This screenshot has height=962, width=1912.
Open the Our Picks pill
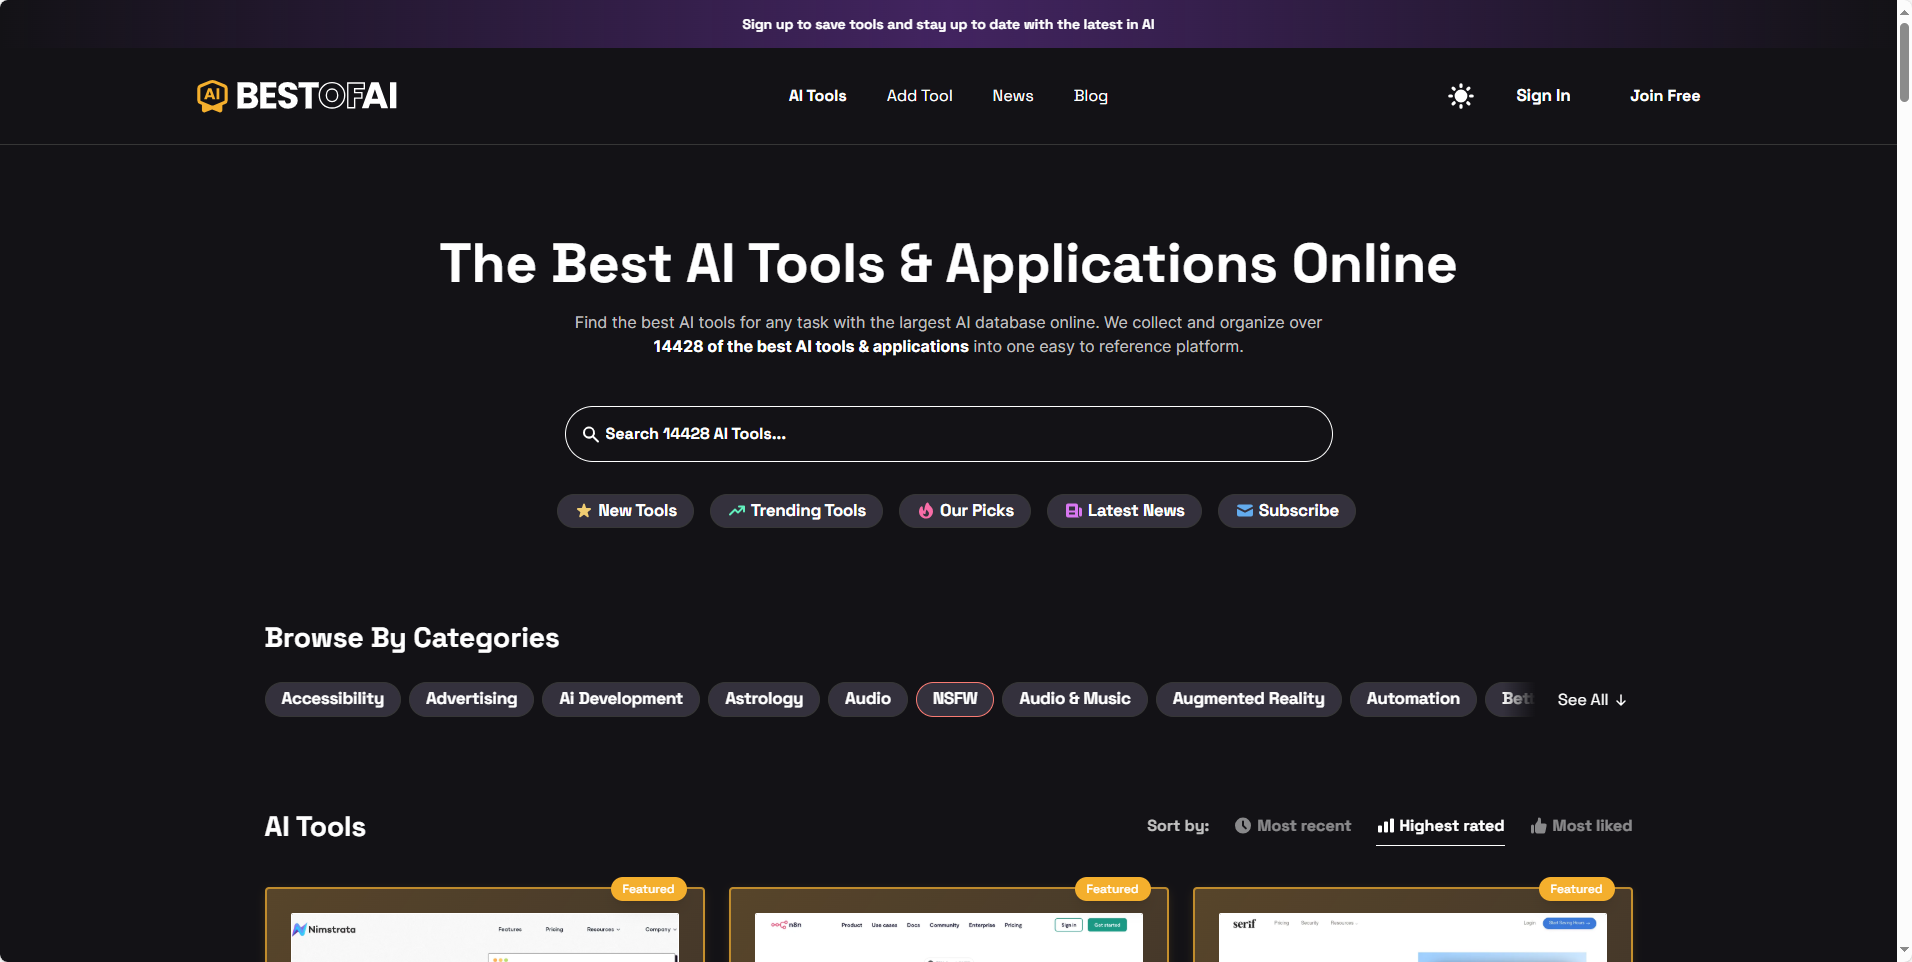click(x=965, y=511)
